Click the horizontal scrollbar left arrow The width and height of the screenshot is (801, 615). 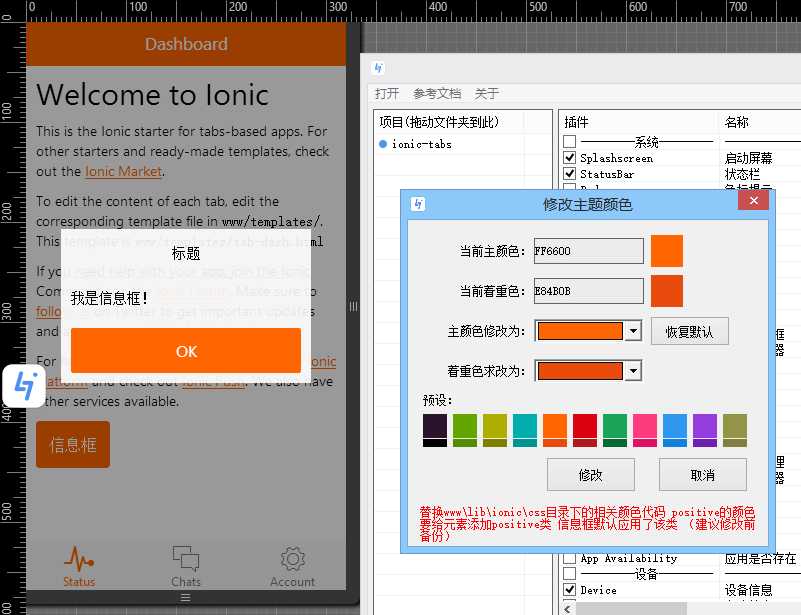[568, 608]
